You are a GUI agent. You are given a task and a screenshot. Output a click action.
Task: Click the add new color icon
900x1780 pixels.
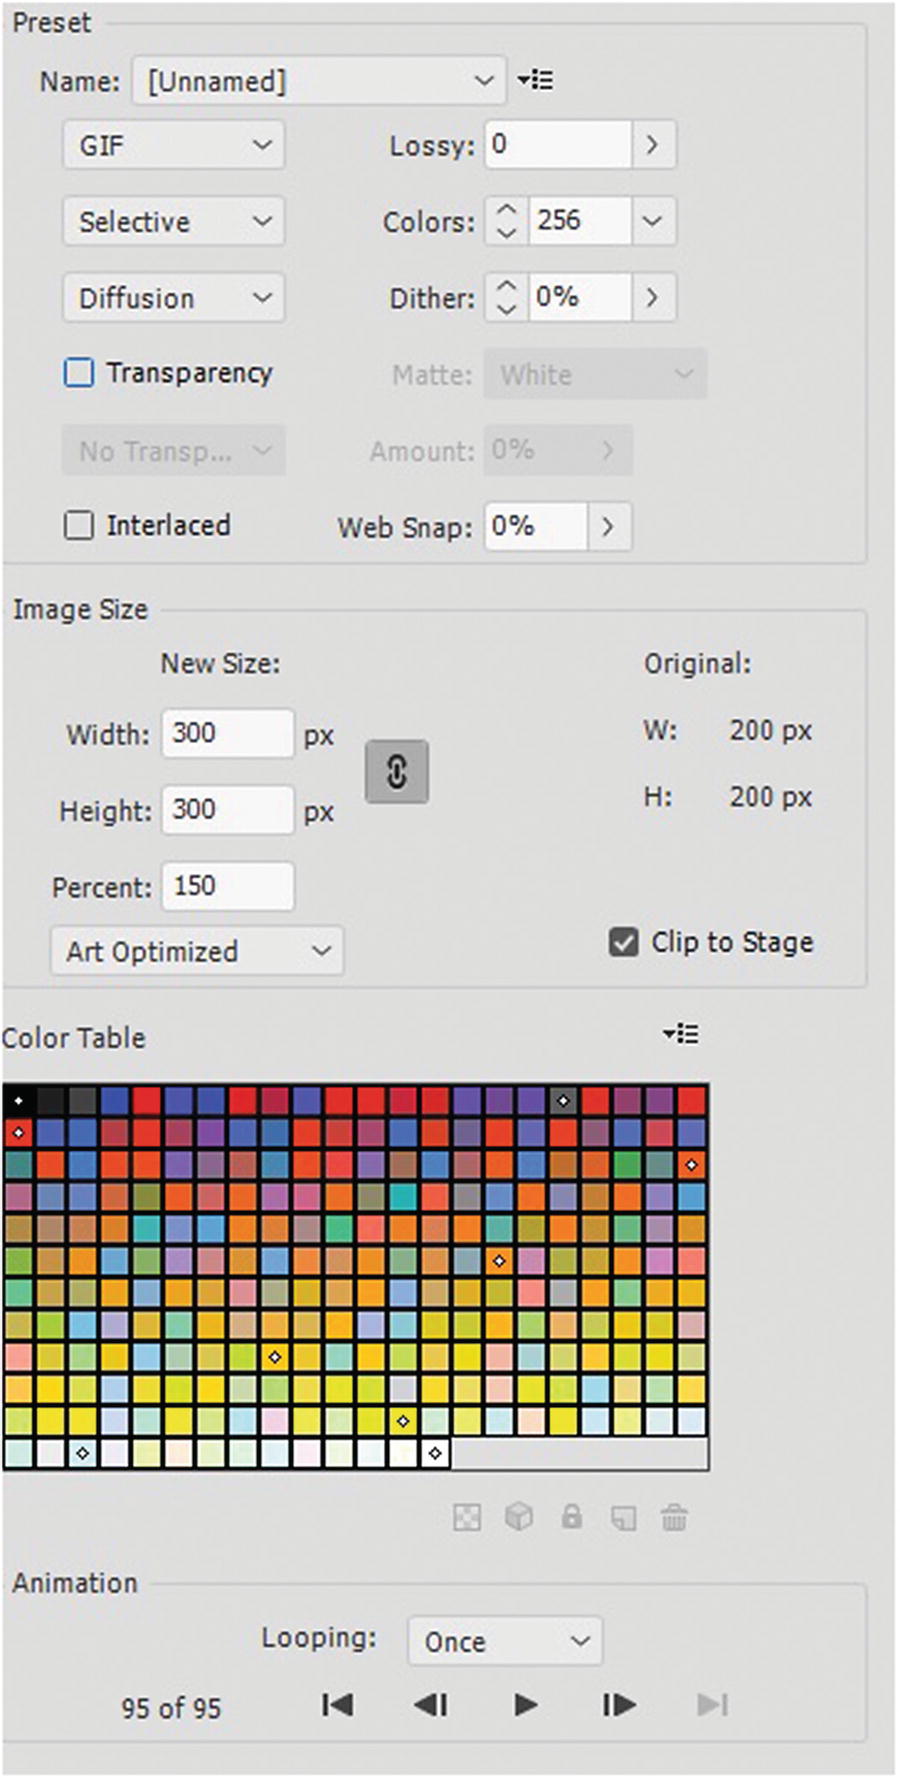pyautogui.click(x=623, y=1518)
